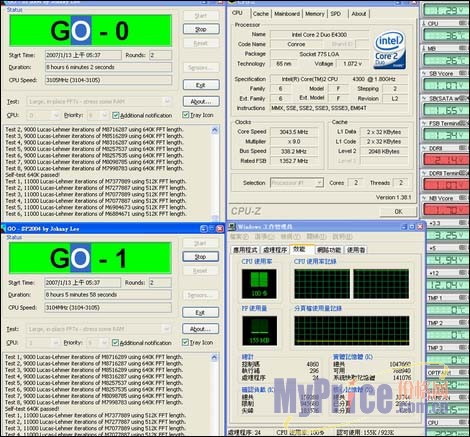Toggle Tray Icon checkbox in the GO-0 window

pos(186,115)
